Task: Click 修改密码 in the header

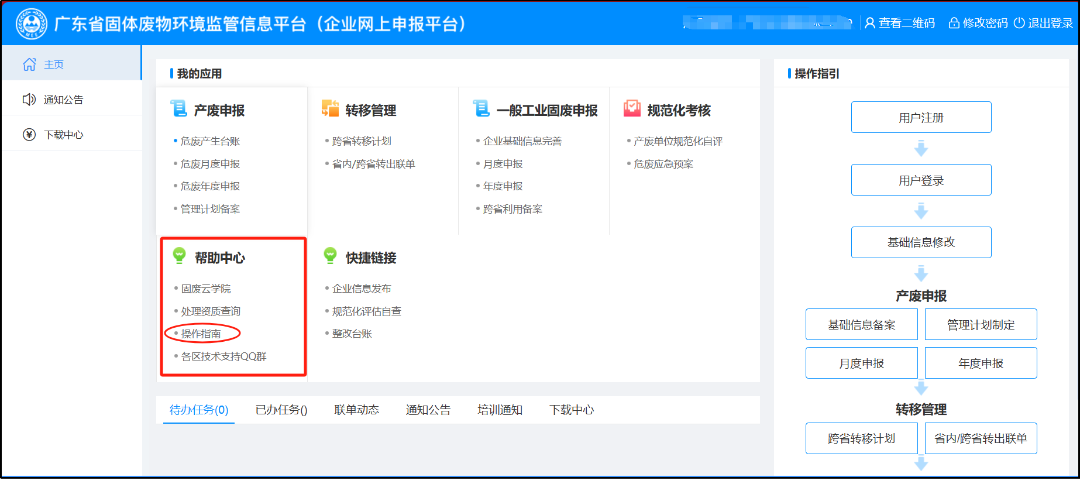Action: point(985,23)
